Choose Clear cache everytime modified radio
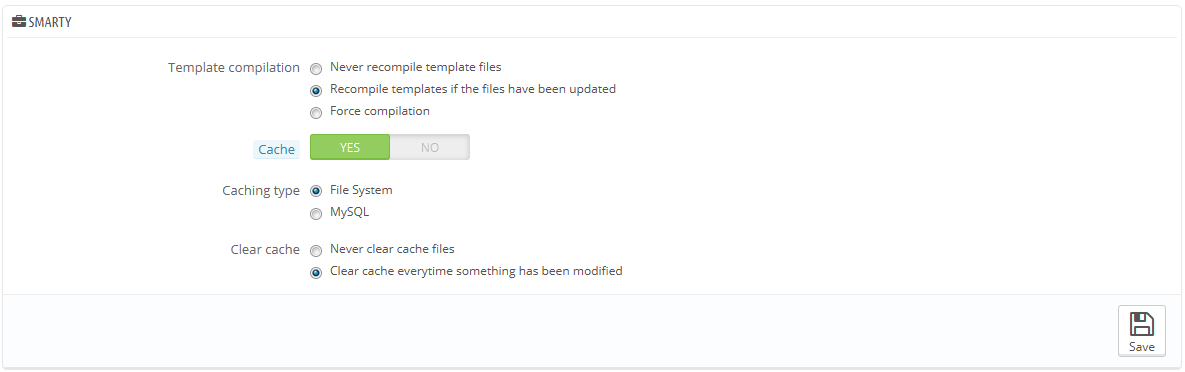Screen dimensions: 1185x372 tap(316, 273)
